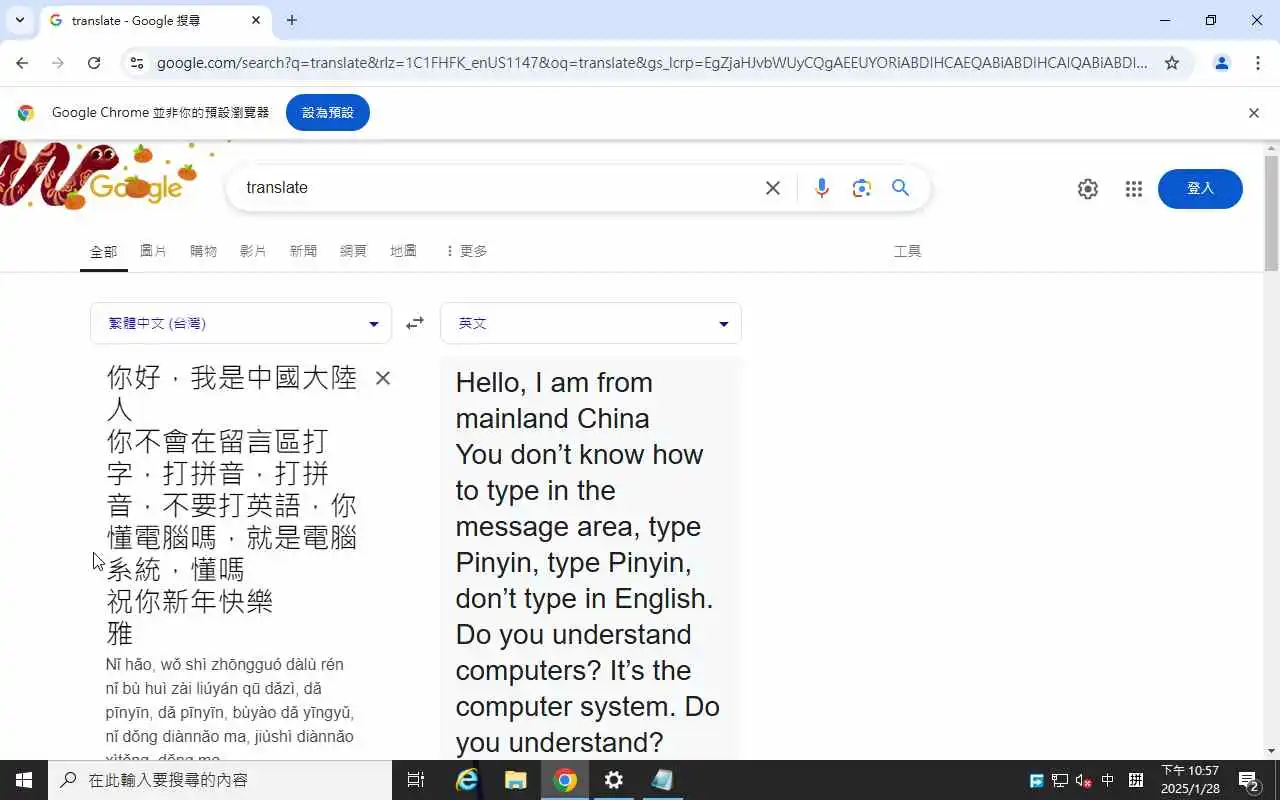This screenshot has height=800, width=1280.
Task: Open the Chrome profile avatar icon
Action: 1222,63
